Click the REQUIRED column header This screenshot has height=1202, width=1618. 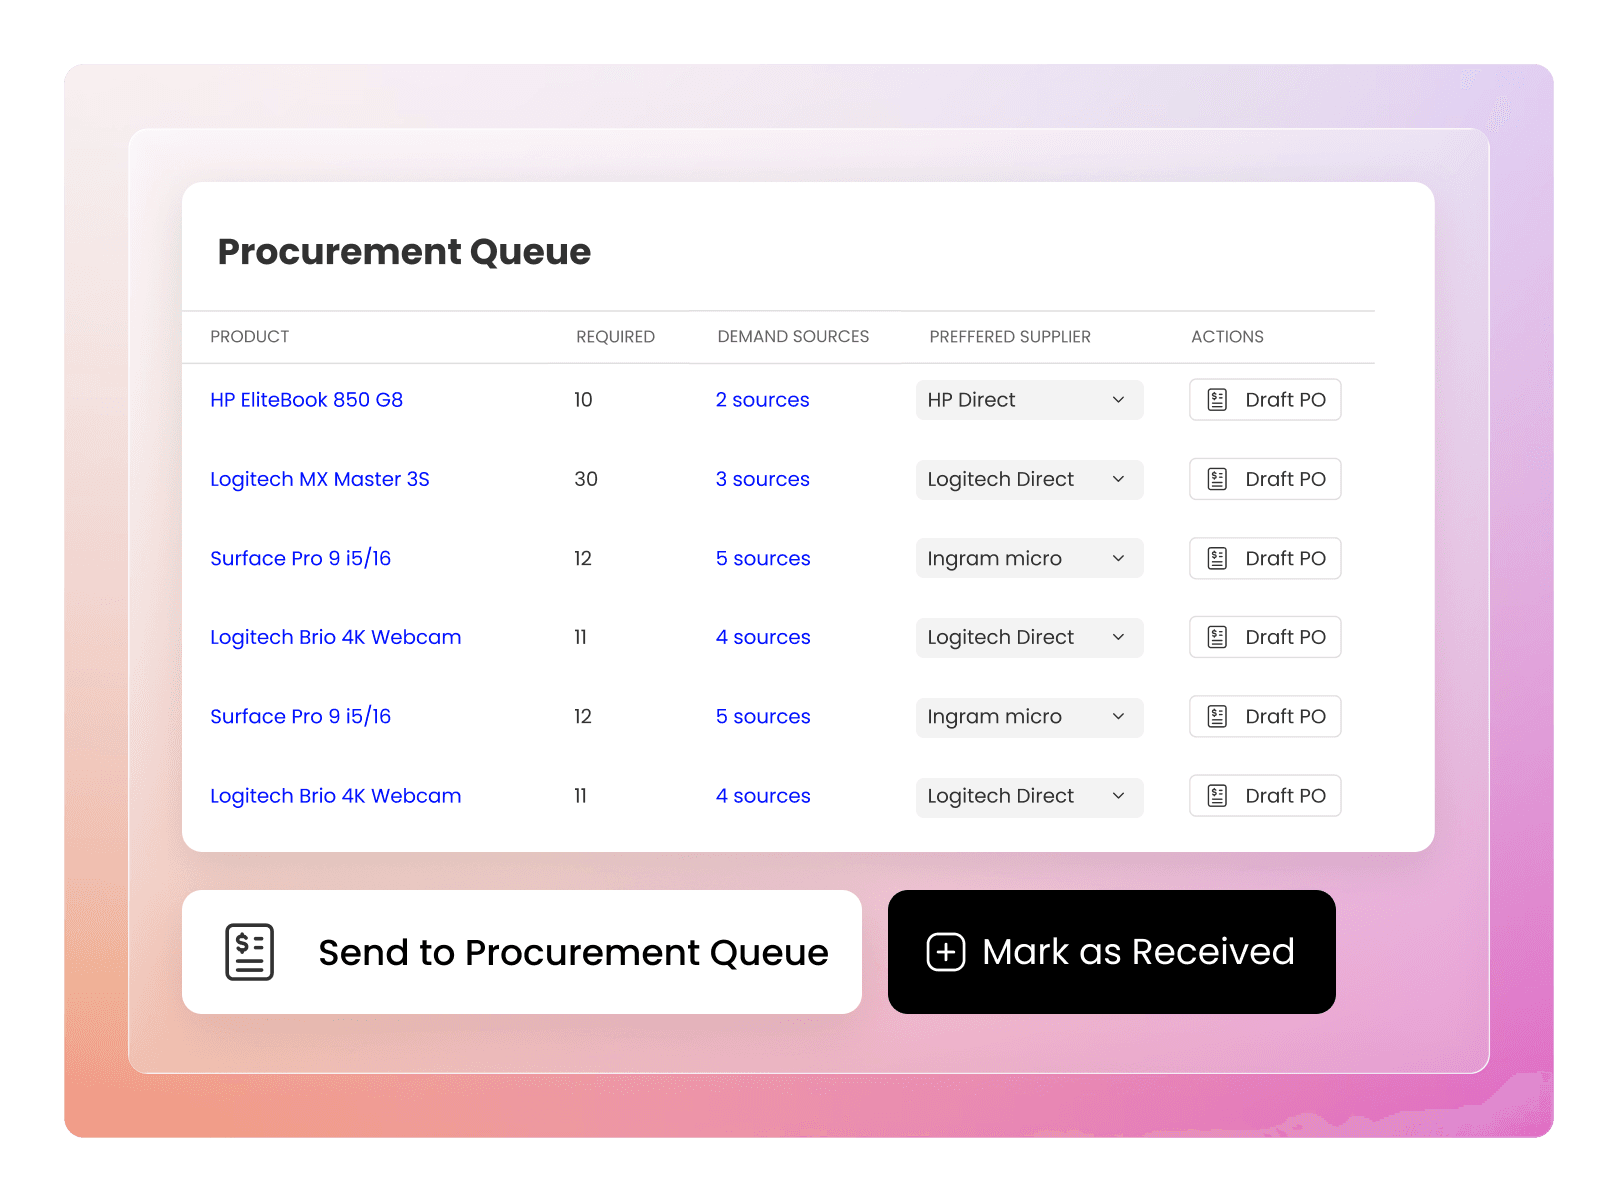[x=615, y=337]
